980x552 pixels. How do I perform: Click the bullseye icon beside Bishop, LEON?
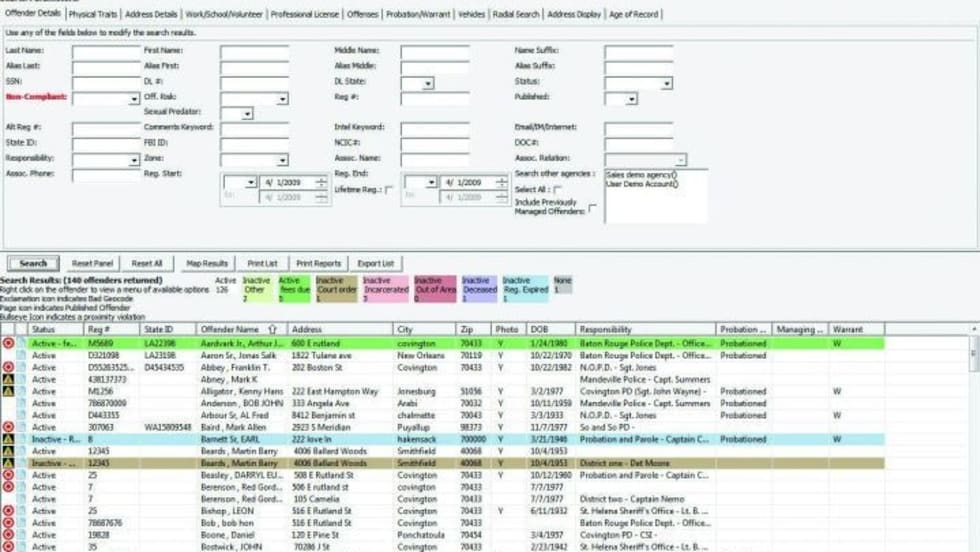8,511
